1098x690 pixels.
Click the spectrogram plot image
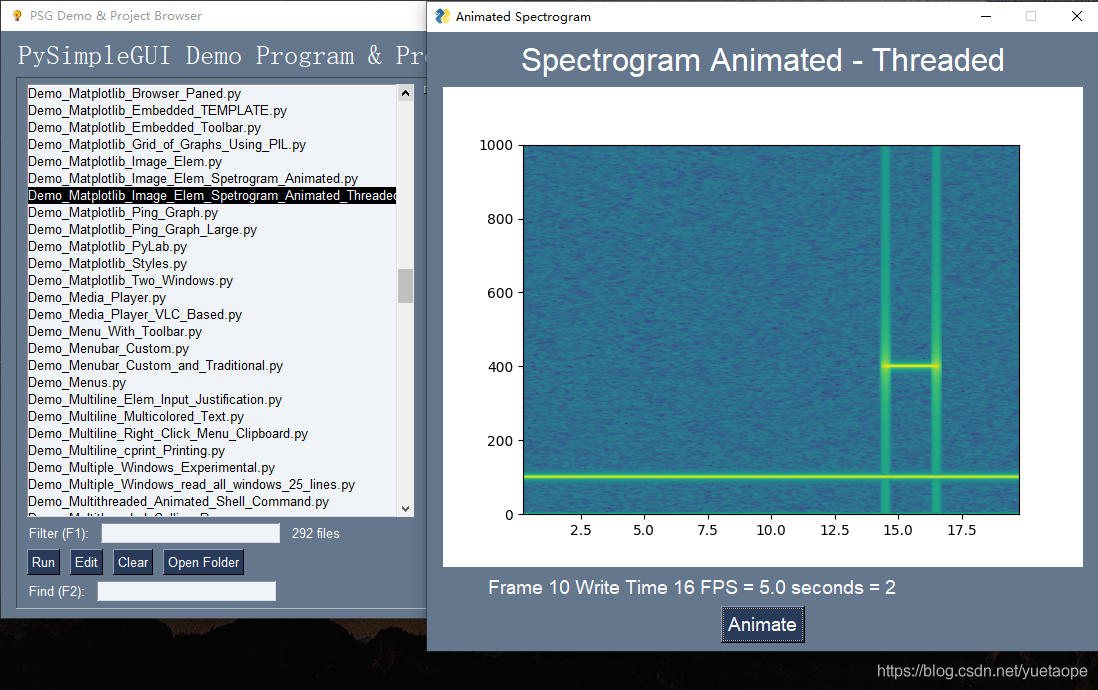click(763, 326)
